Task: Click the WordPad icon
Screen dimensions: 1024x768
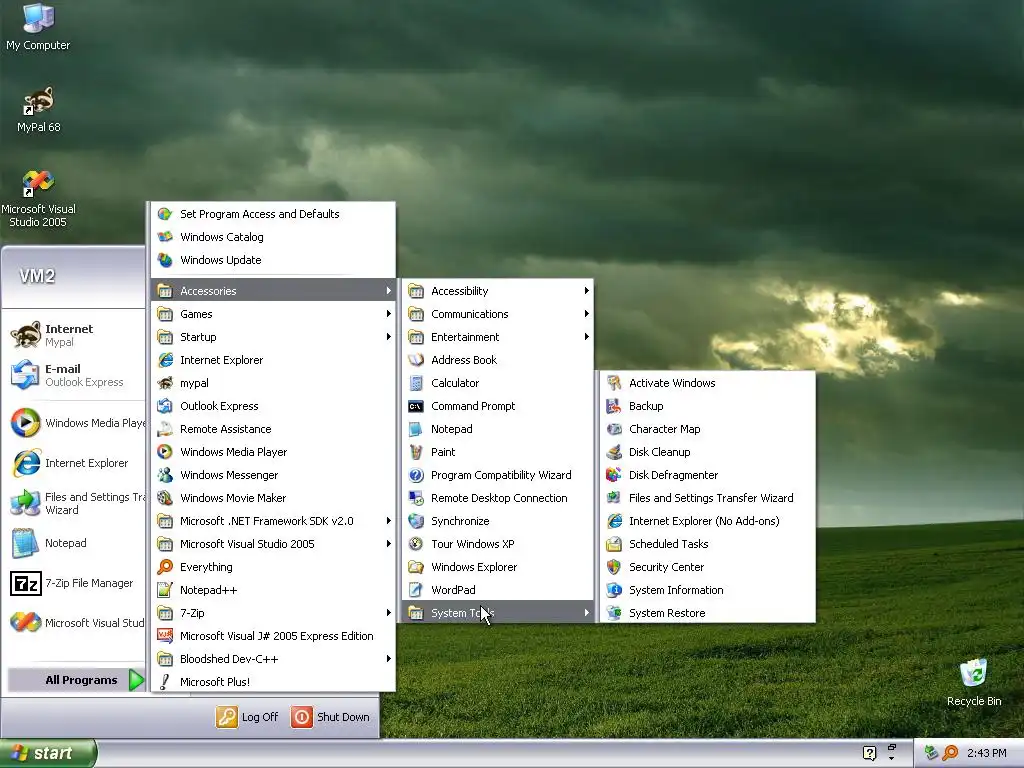Action: (416, 590)
